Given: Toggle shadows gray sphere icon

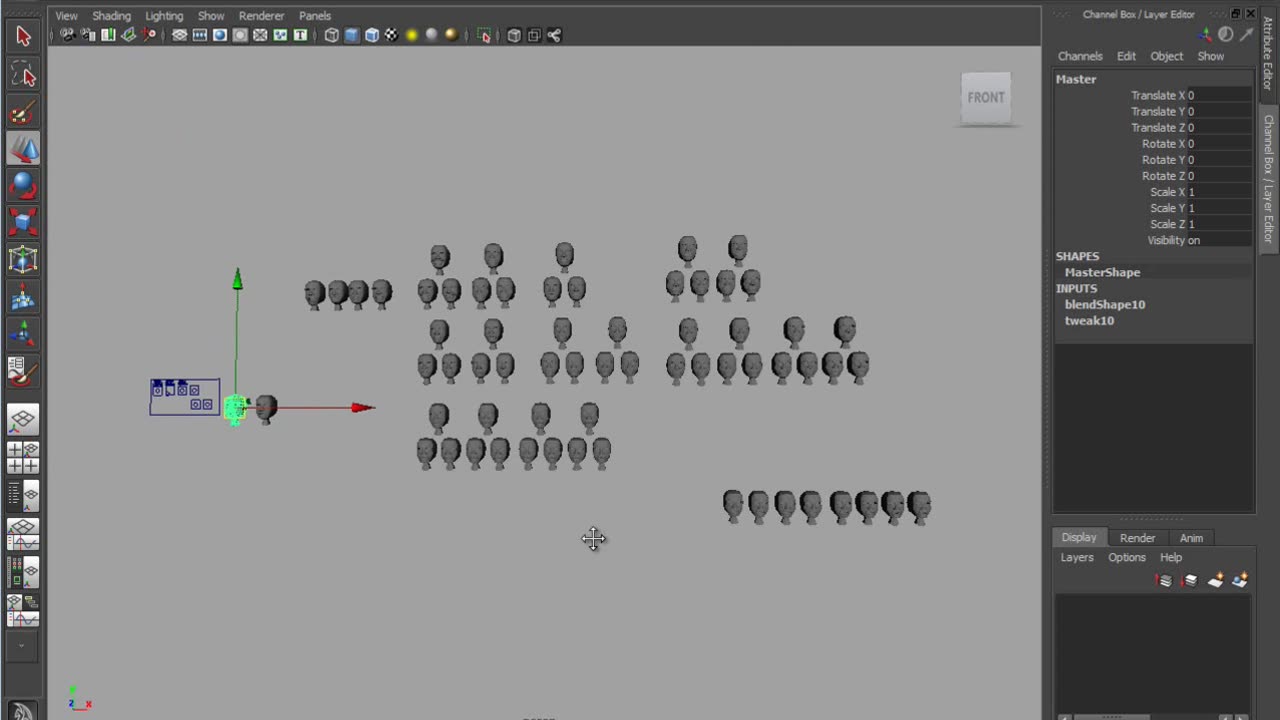Looking at the screenshot, I should [x=432, y=35].
